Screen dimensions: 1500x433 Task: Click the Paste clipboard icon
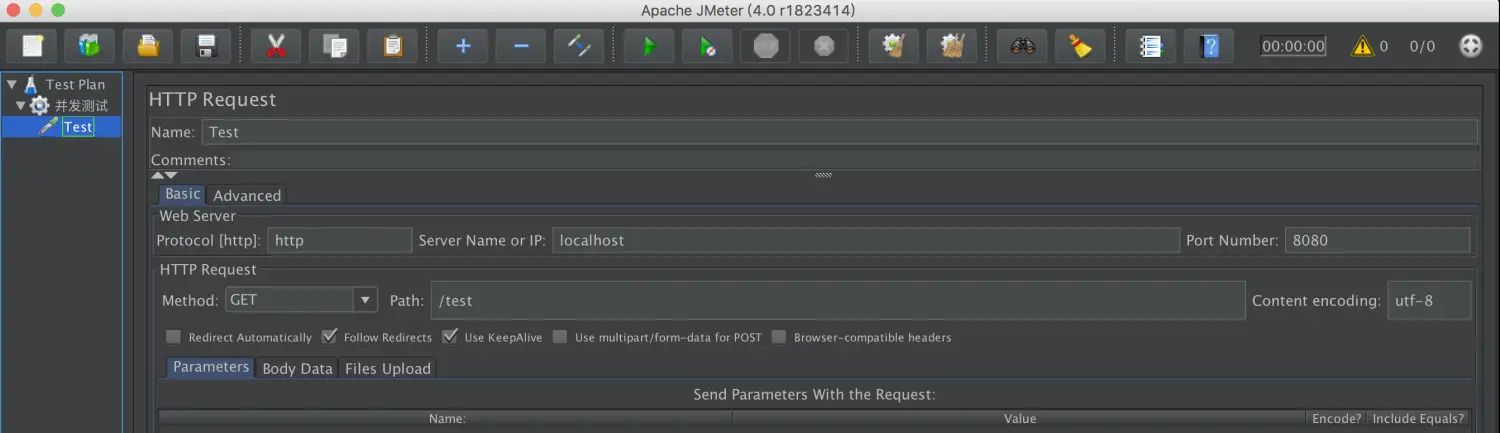tap(393, 46)
